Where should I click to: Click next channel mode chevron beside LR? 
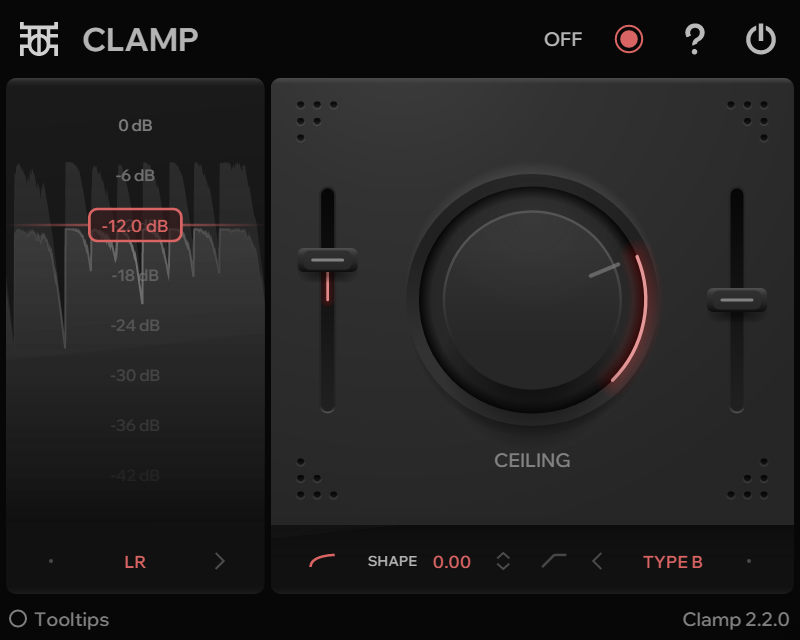220,561
